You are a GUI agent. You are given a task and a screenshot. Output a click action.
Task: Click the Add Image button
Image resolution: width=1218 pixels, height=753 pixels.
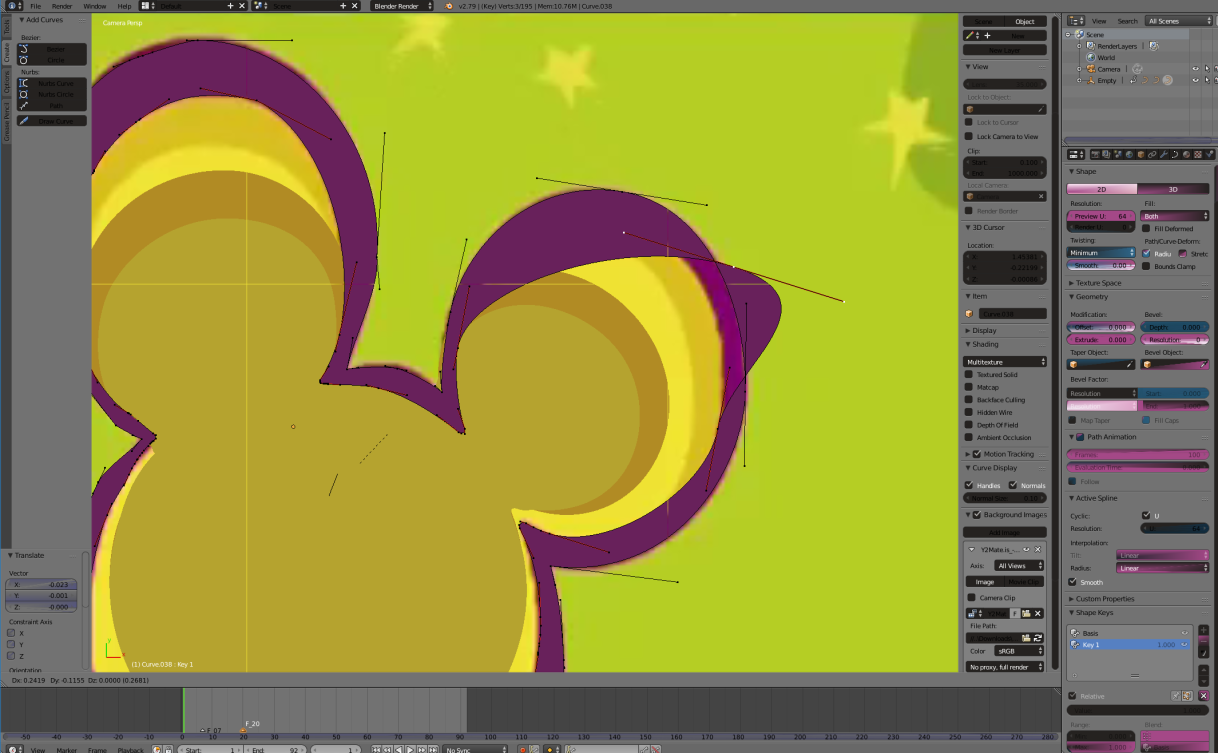point(1004,532)
